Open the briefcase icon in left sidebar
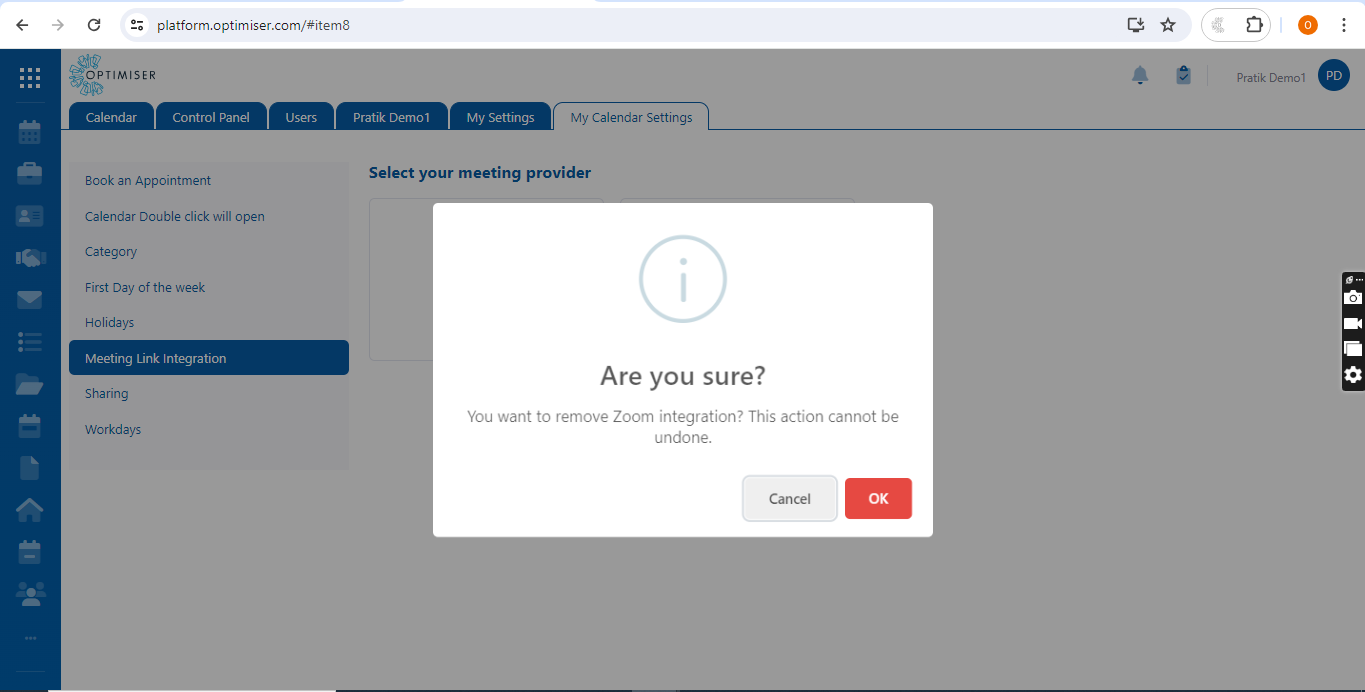Image resolution: width=1365 pixels, height=692 pixels. point(30,173)
